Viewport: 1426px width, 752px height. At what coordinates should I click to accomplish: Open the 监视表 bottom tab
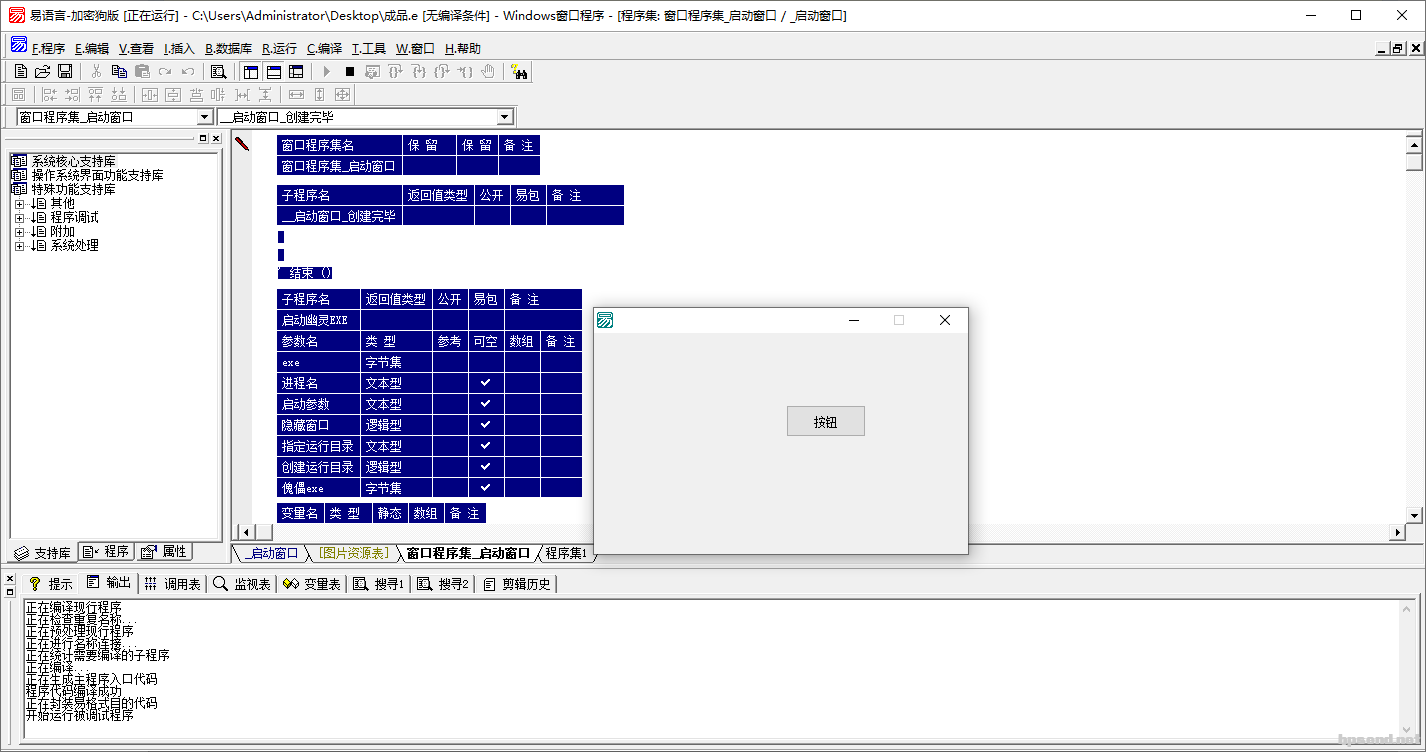point(242,583)
